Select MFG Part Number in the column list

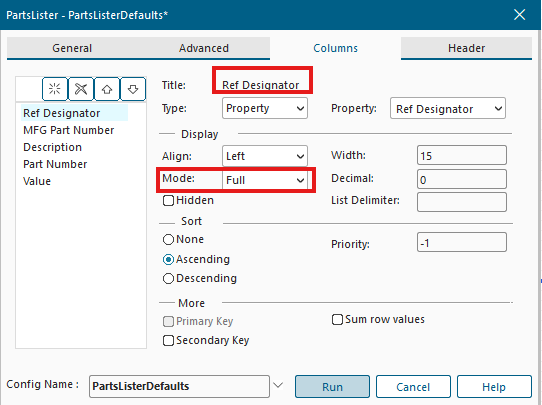[x=68, y=130]
